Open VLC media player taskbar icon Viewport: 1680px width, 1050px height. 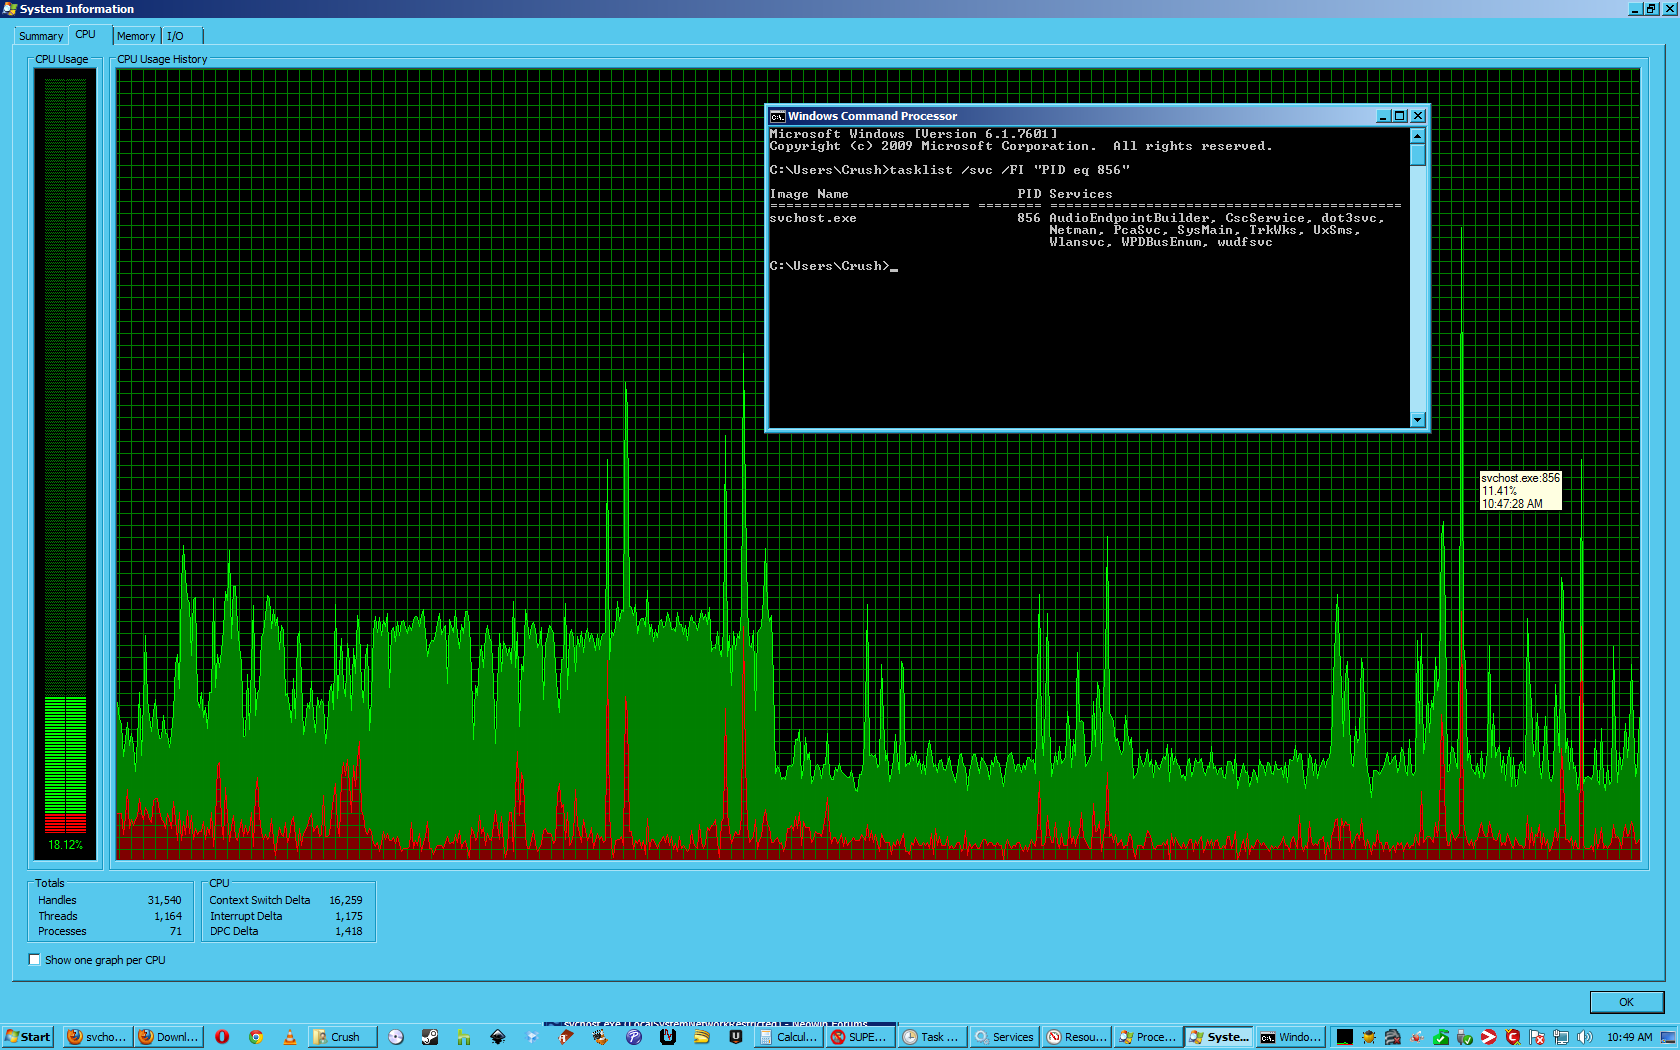tap(289, 1037)
